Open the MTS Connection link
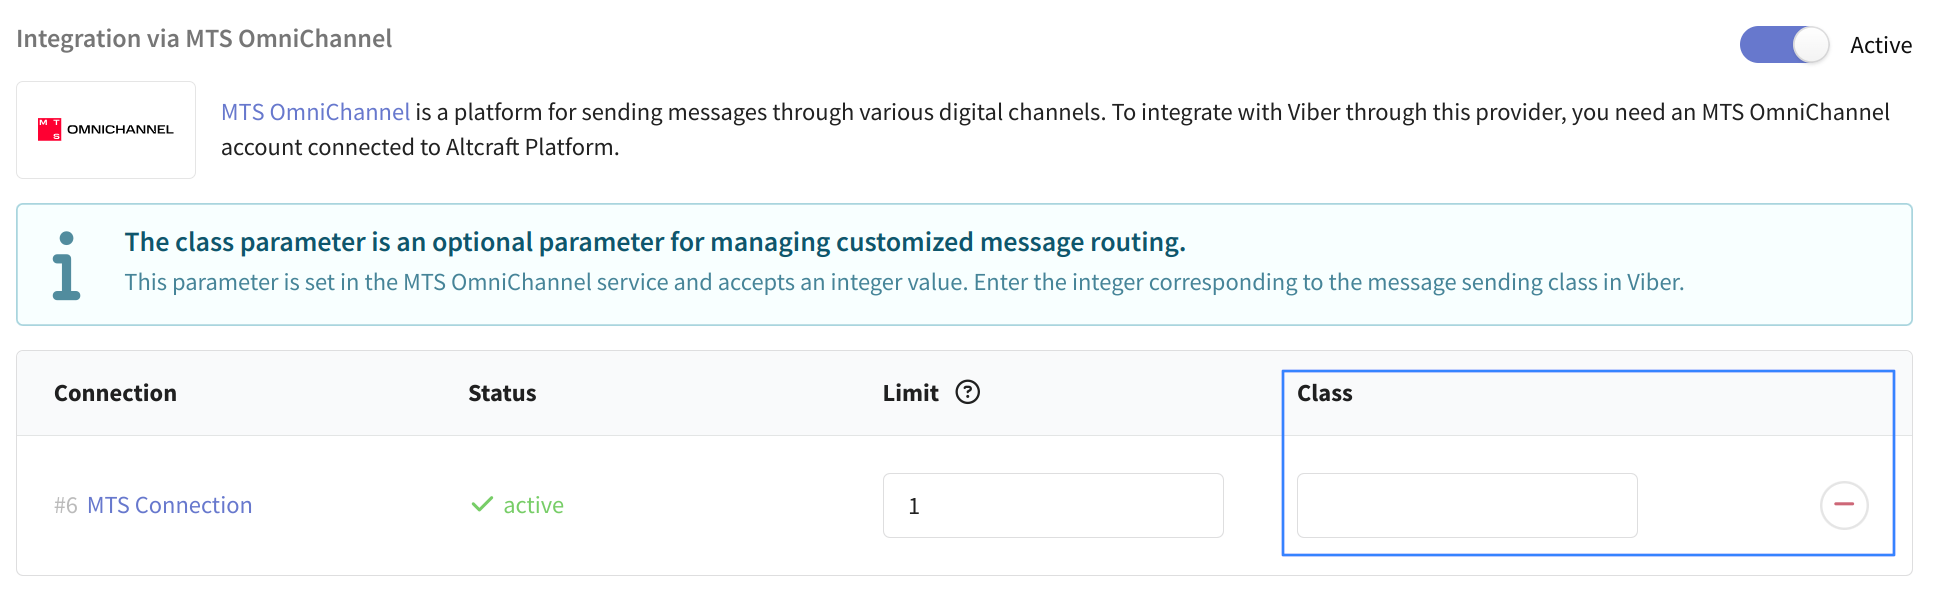This screenshot has width=1938, height=591. pyautogui.click(x=169, y=505)
